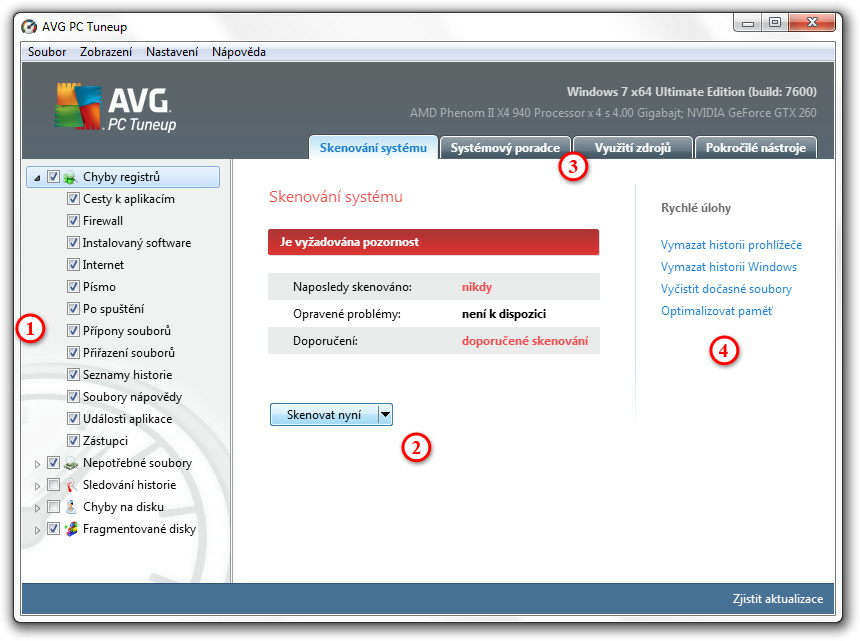Expand the Sledování historie node
Screen dimensions: 860x641
pos(37,486)
